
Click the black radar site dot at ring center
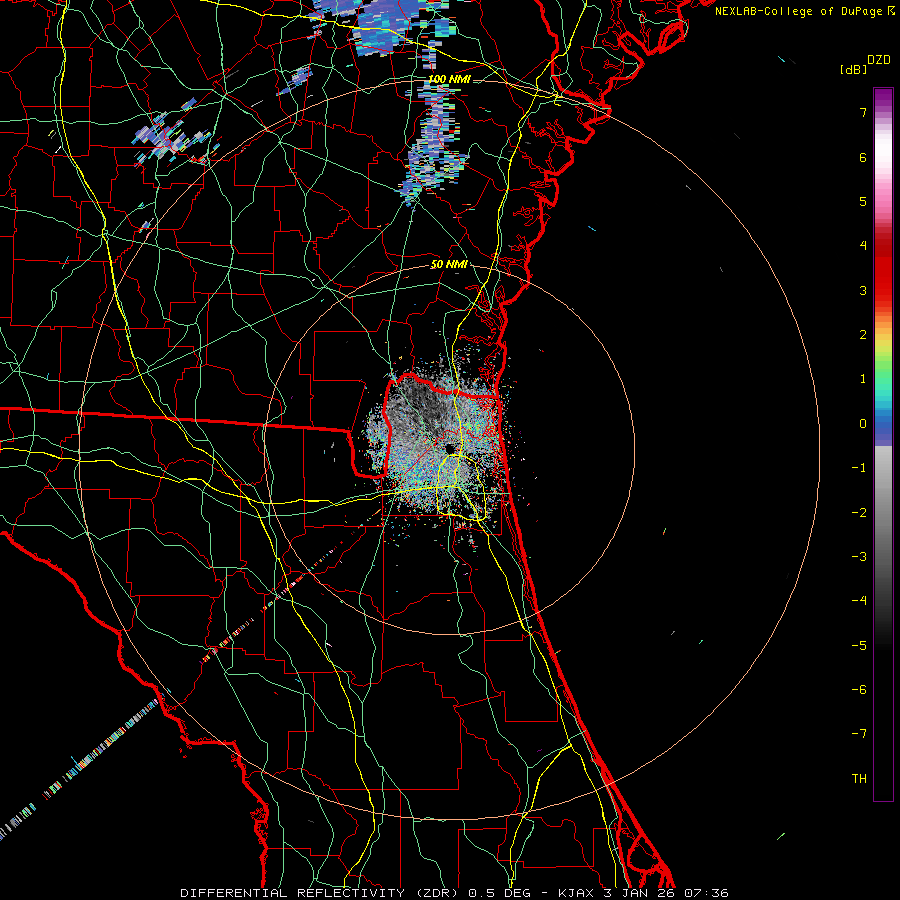tap(450, 449)
